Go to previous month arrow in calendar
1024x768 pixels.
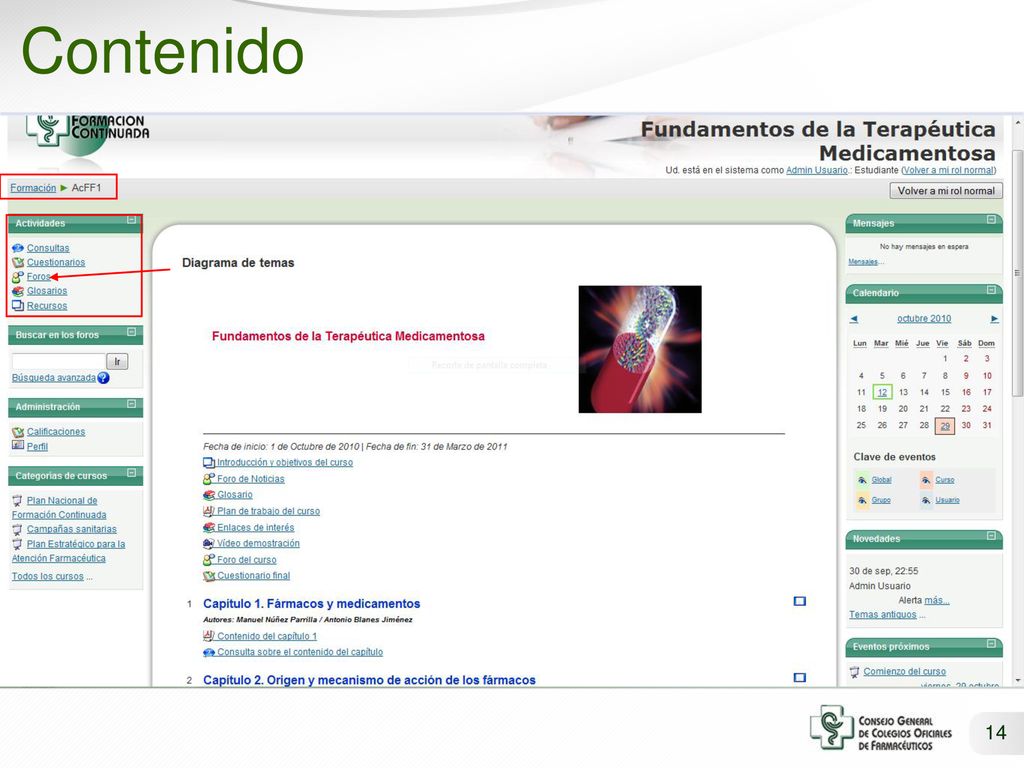point(854,319)
